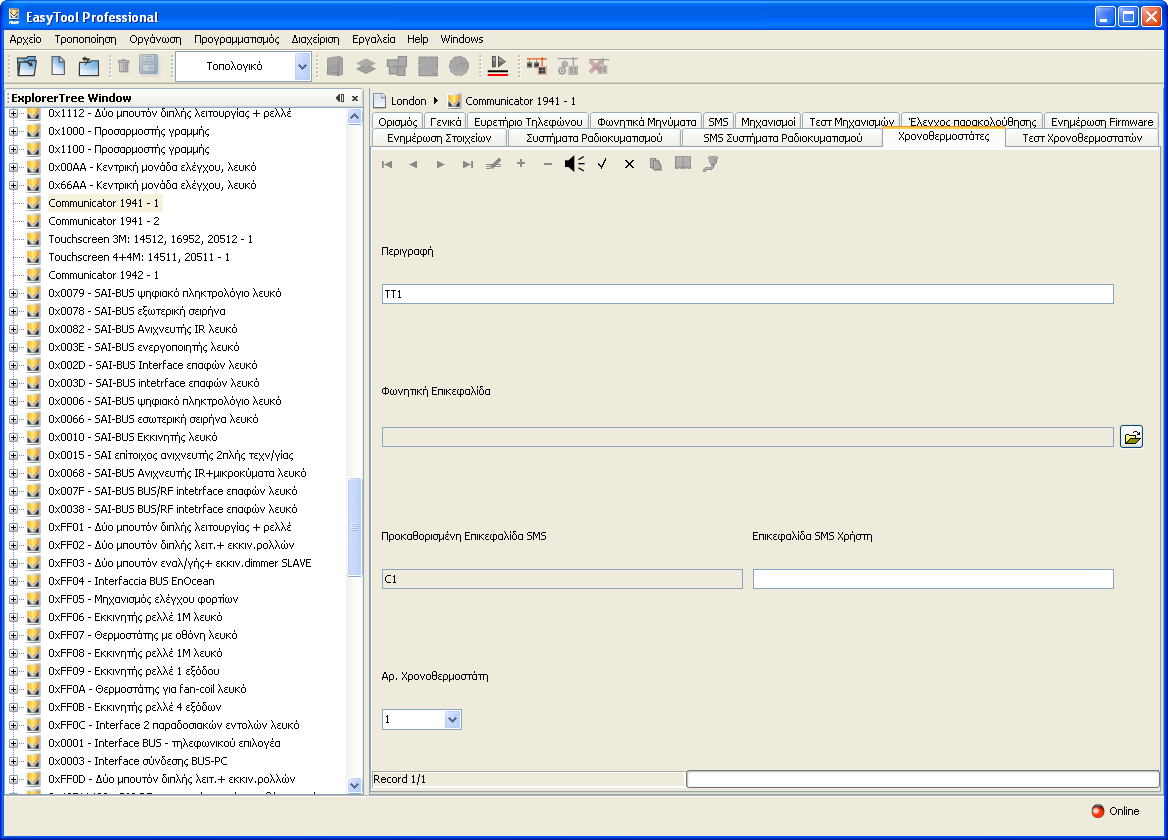Click the edit record pencil icon

(494, 164)
